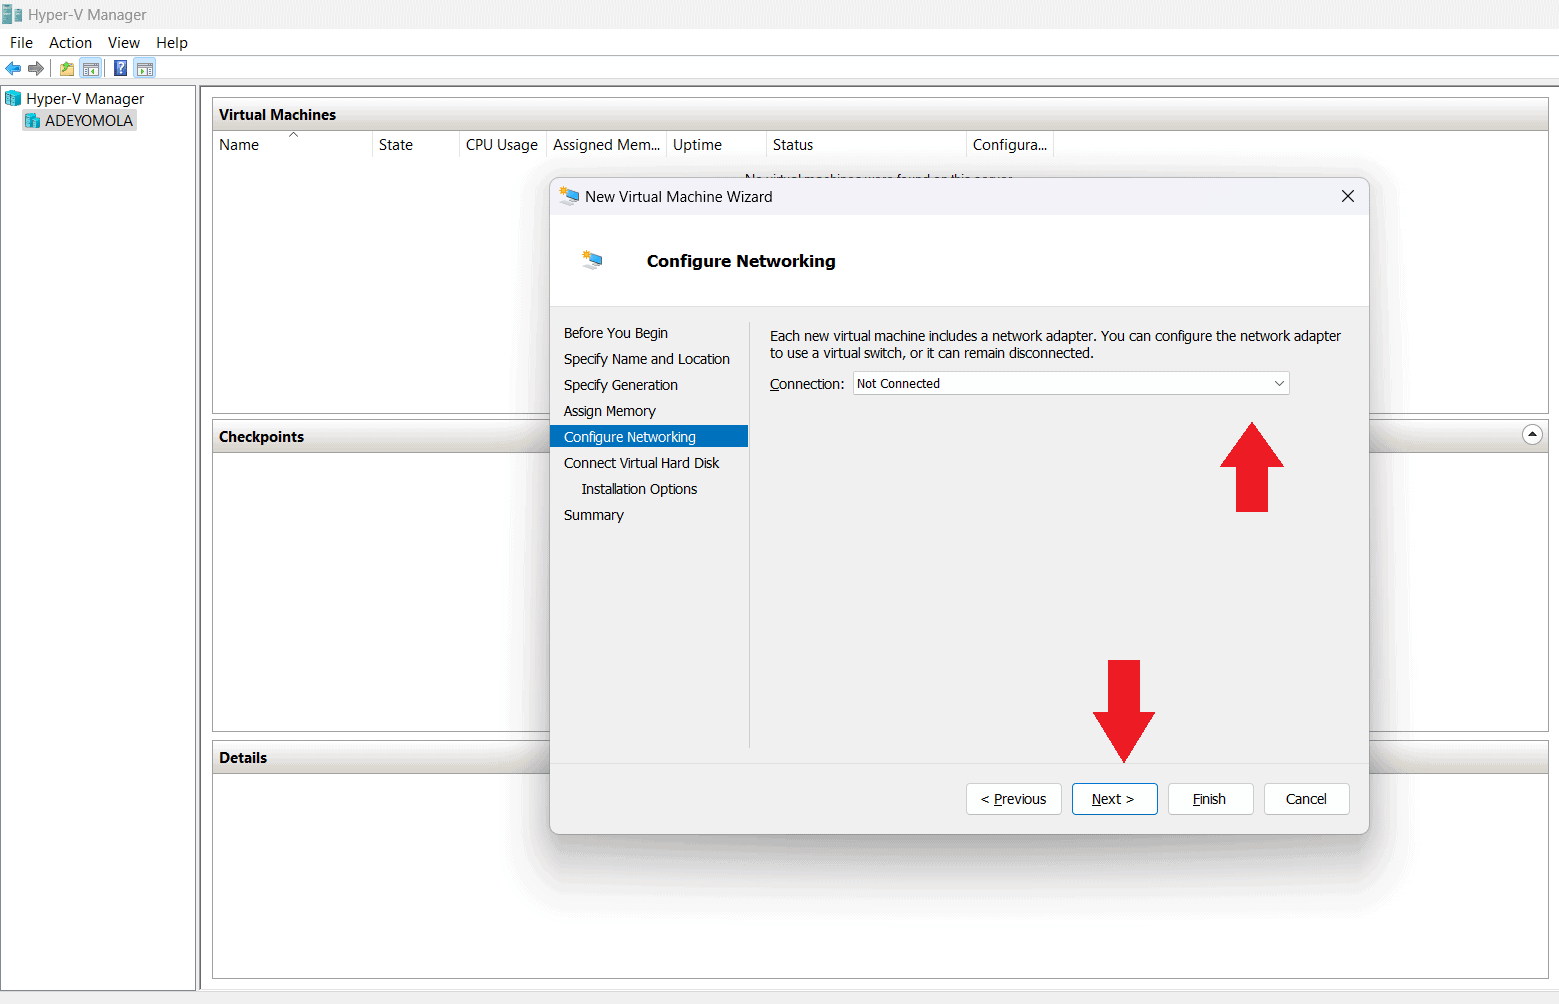
Task: Click the Hyper-V Manager title bar icon
Action: [12, 15]
